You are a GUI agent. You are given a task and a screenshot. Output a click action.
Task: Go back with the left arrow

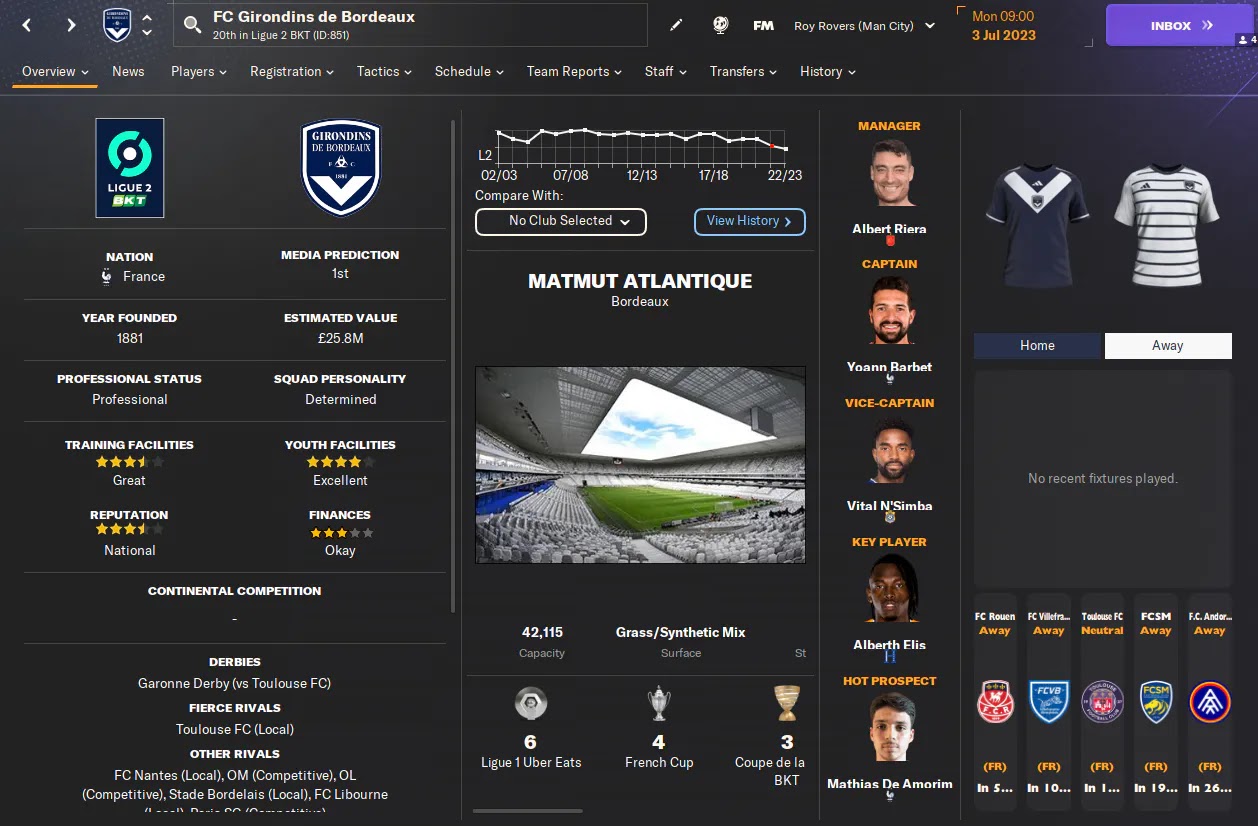coord(27,25)
